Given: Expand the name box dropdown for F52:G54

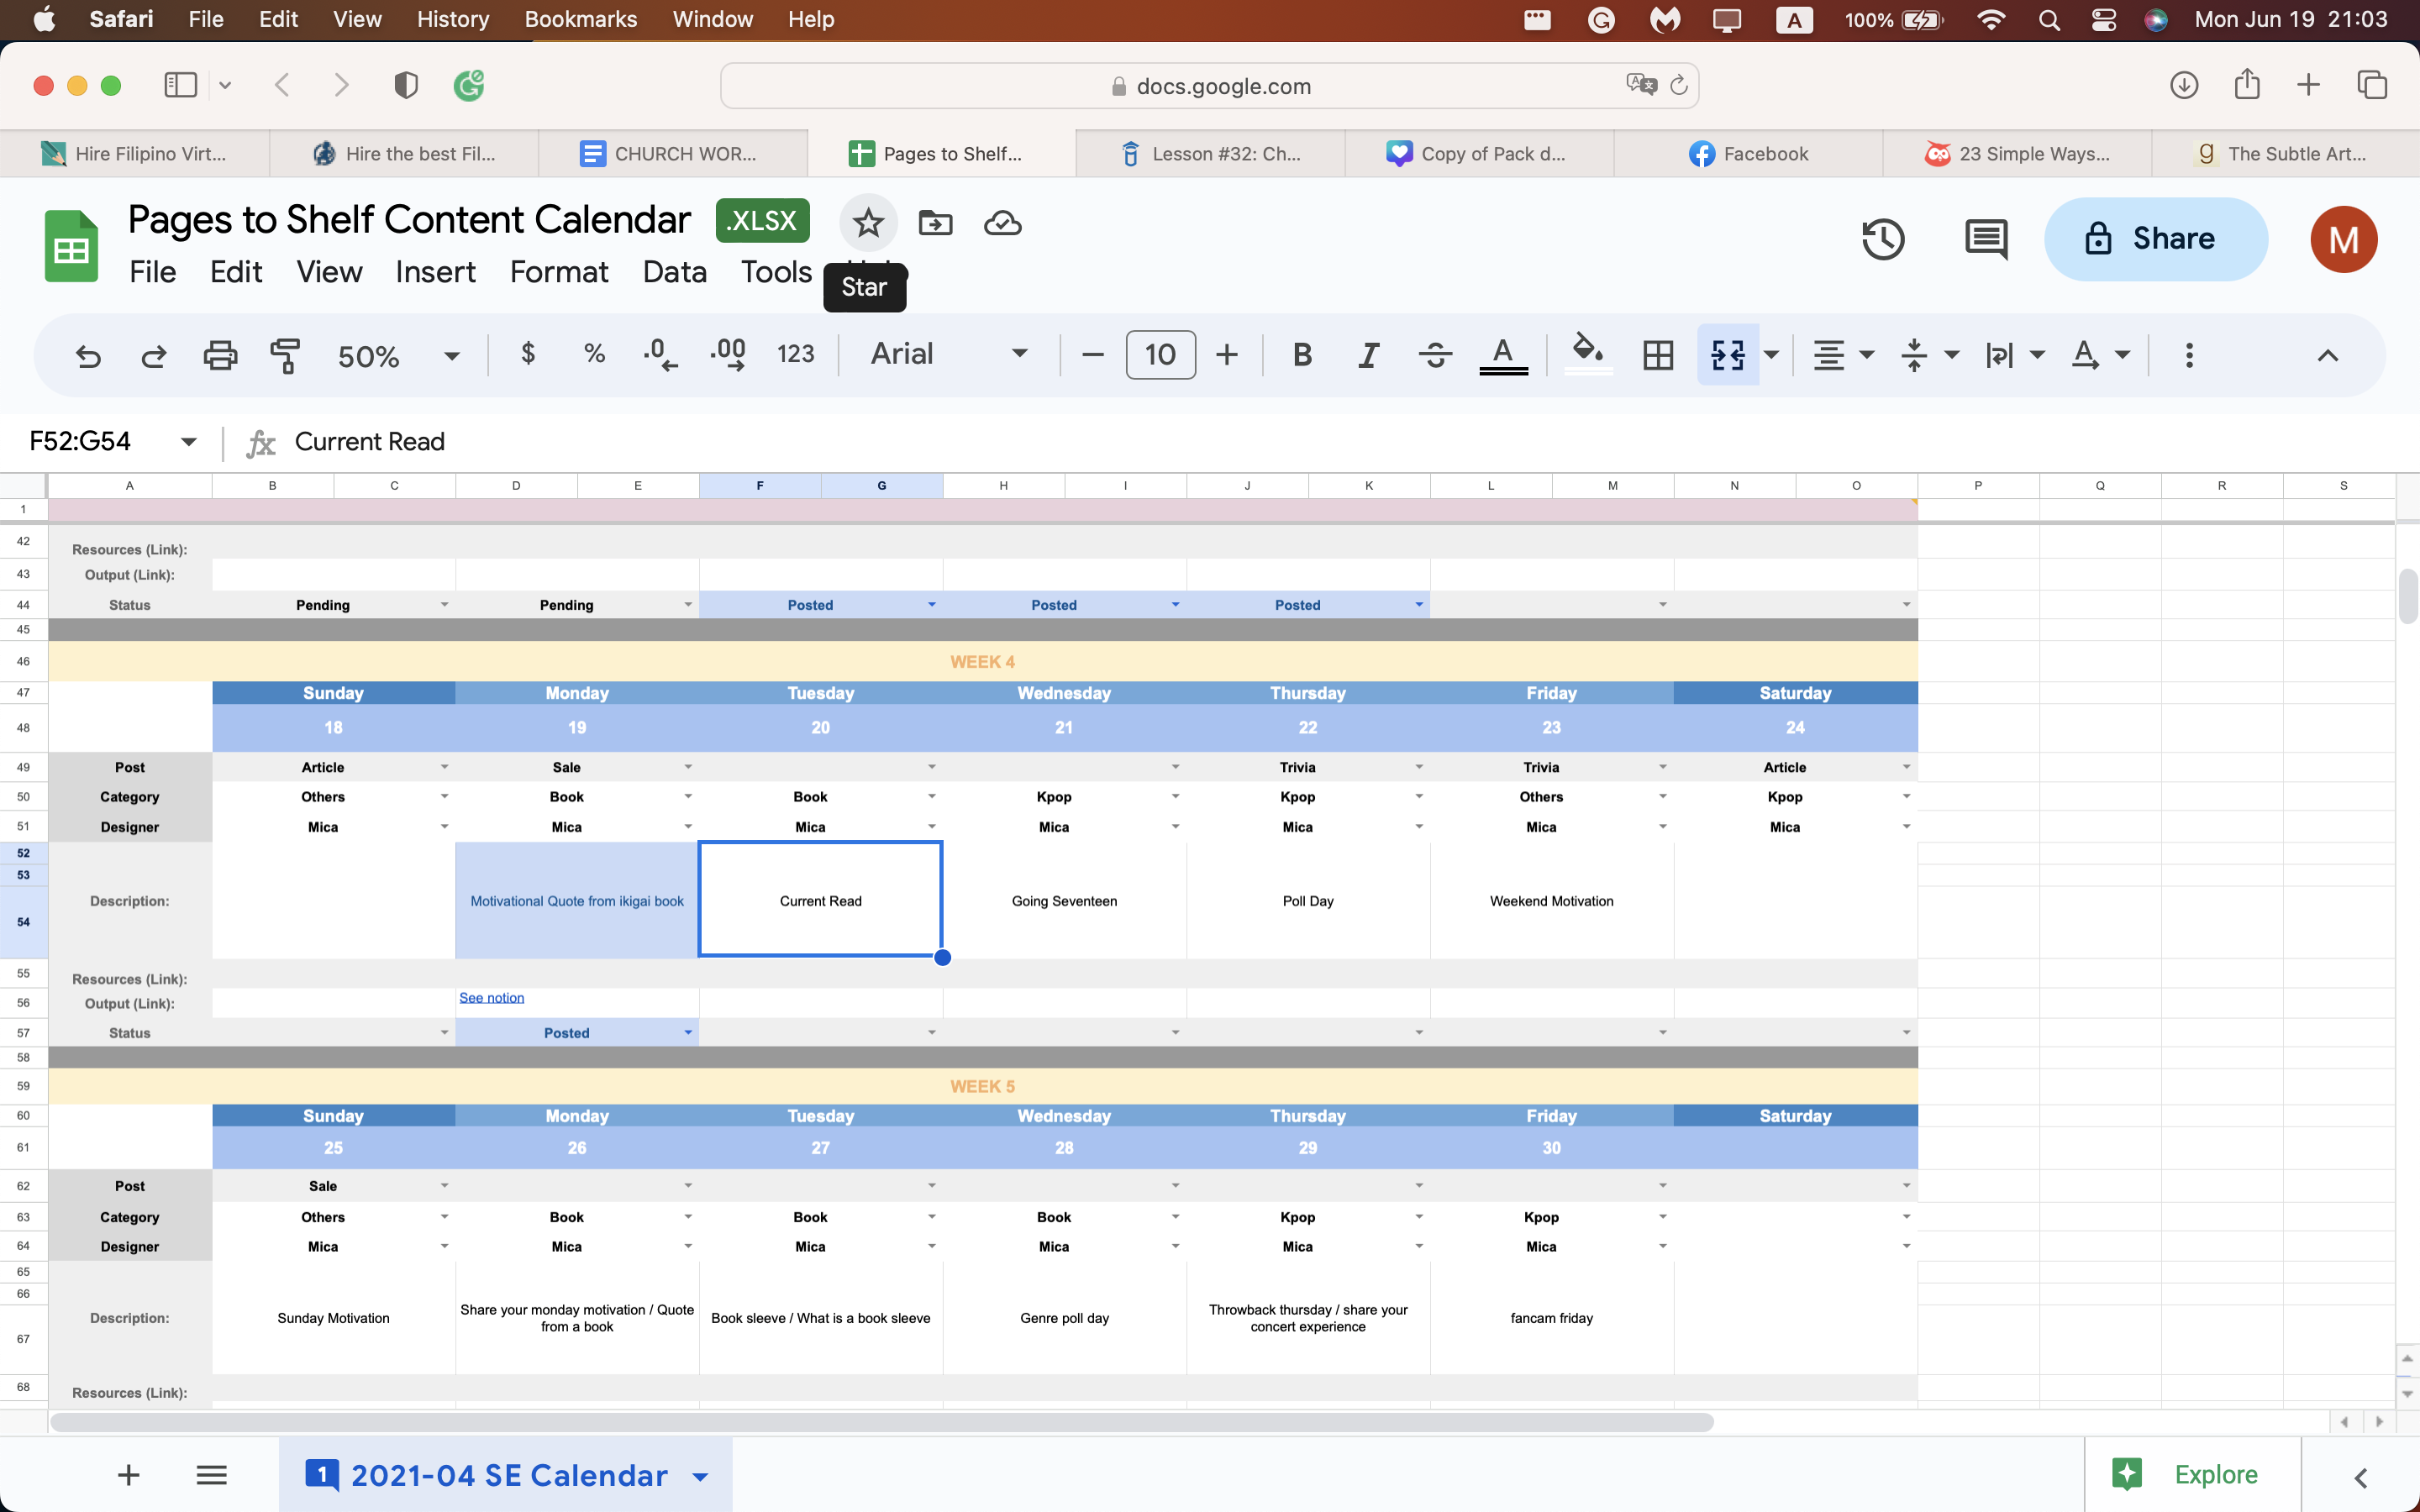Looking at the screenshot, I should click(188, 441).
